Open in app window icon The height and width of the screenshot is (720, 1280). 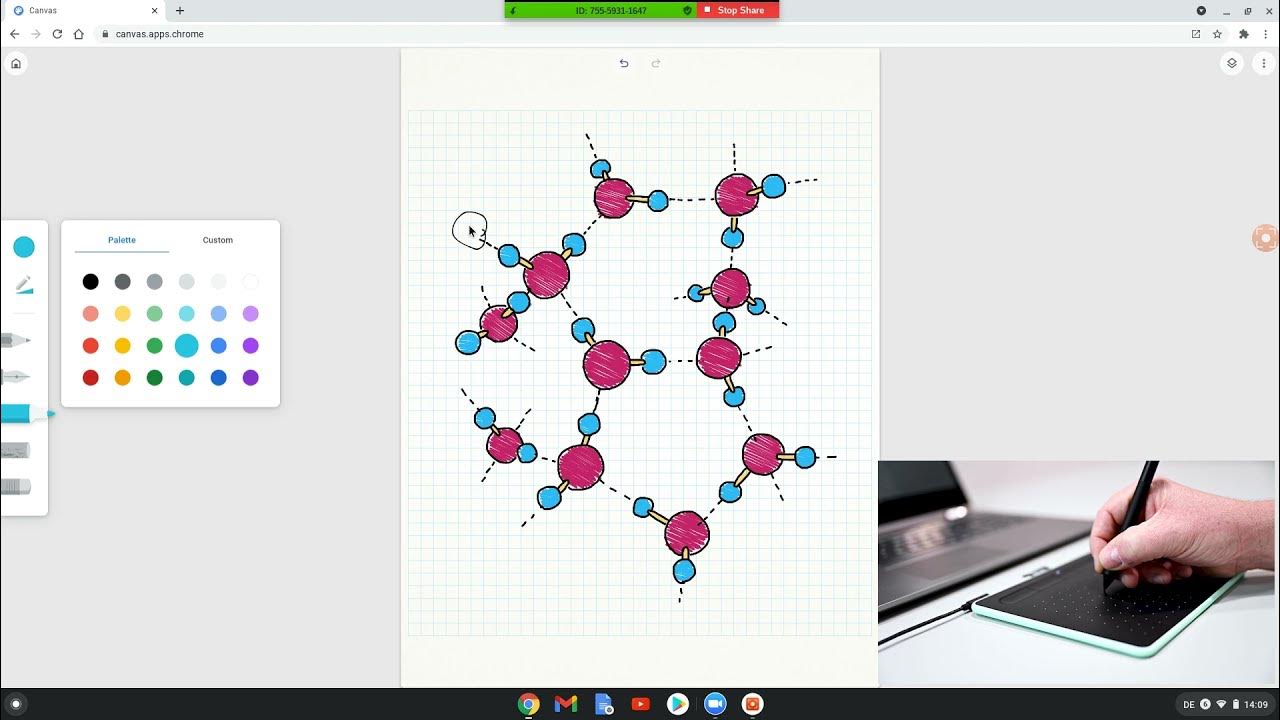point(1196,34)
